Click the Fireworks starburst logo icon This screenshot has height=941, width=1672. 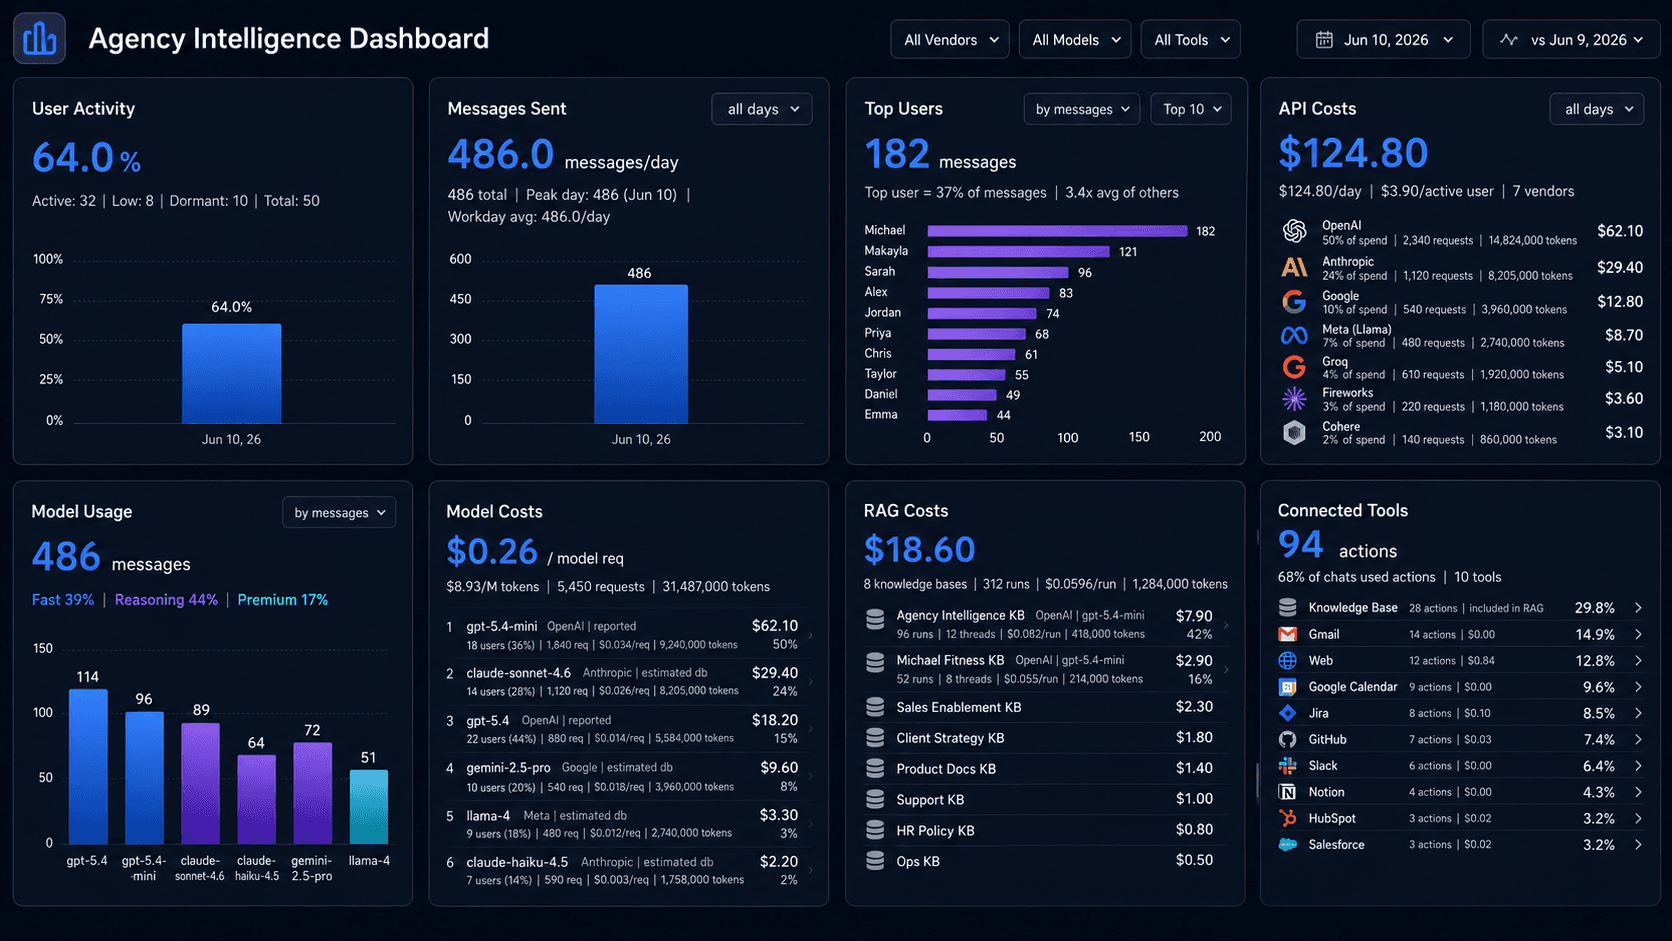(x=1294, y=399)
